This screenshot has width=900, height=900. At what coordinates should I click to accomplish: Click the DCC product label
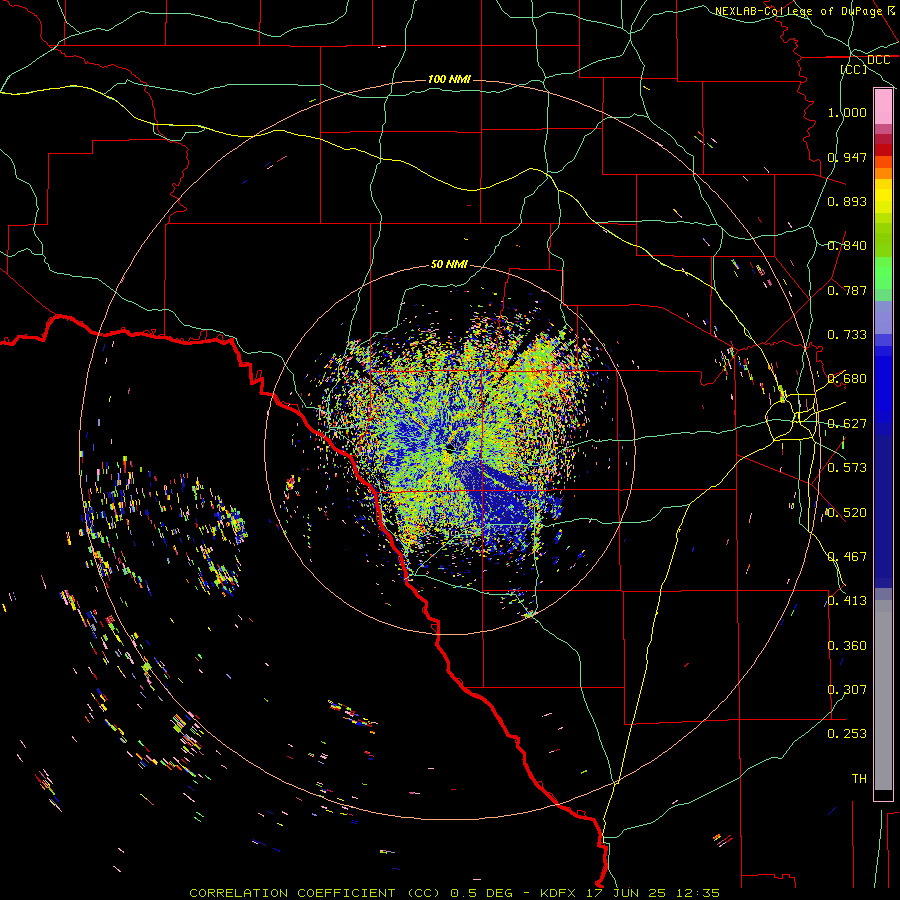[x=878, y=60]
